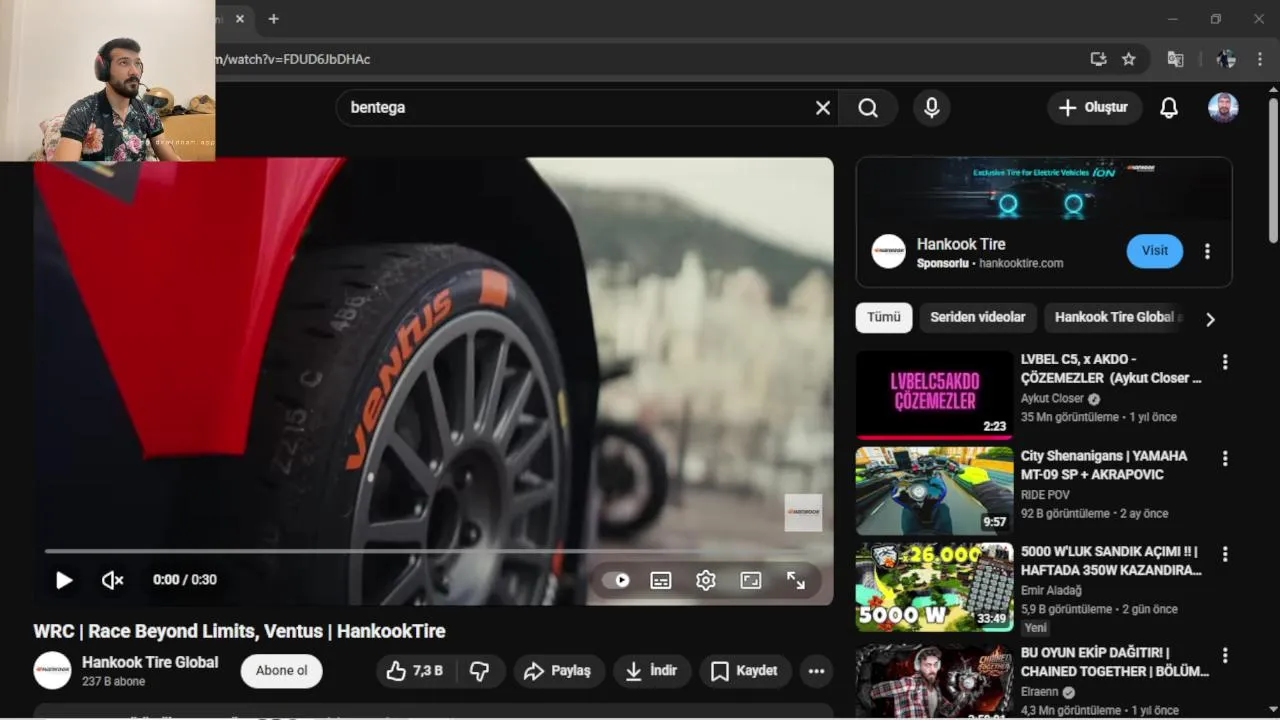Click the WRC Race Beyond Limits video title

pyautogui.click(x=239, y=631)
